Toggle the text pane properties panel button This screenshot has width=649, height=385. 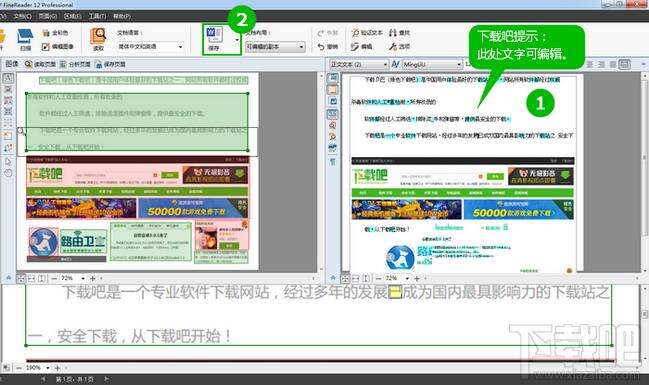[624, 64]
